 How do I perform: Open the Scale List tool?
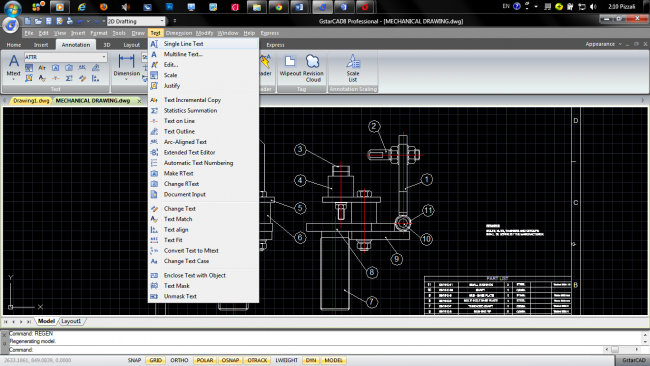[353, 68]
